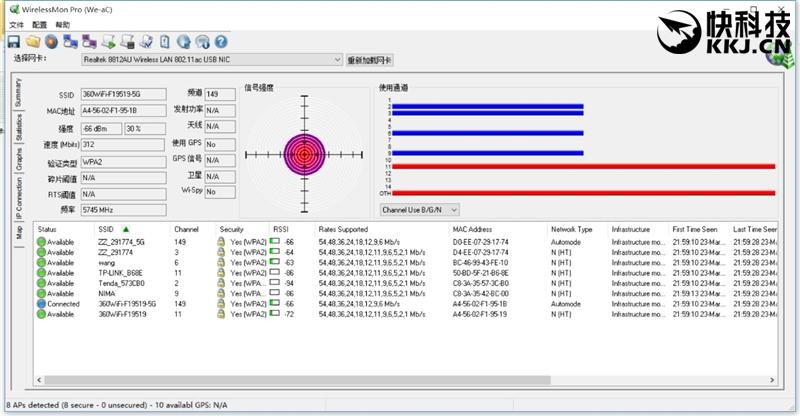Image resolution: width=800 pixels, height=416 pixels.
Task: Click the lock icon in the NIMA row
Action: pyautogui.click(x=221, y=293)
